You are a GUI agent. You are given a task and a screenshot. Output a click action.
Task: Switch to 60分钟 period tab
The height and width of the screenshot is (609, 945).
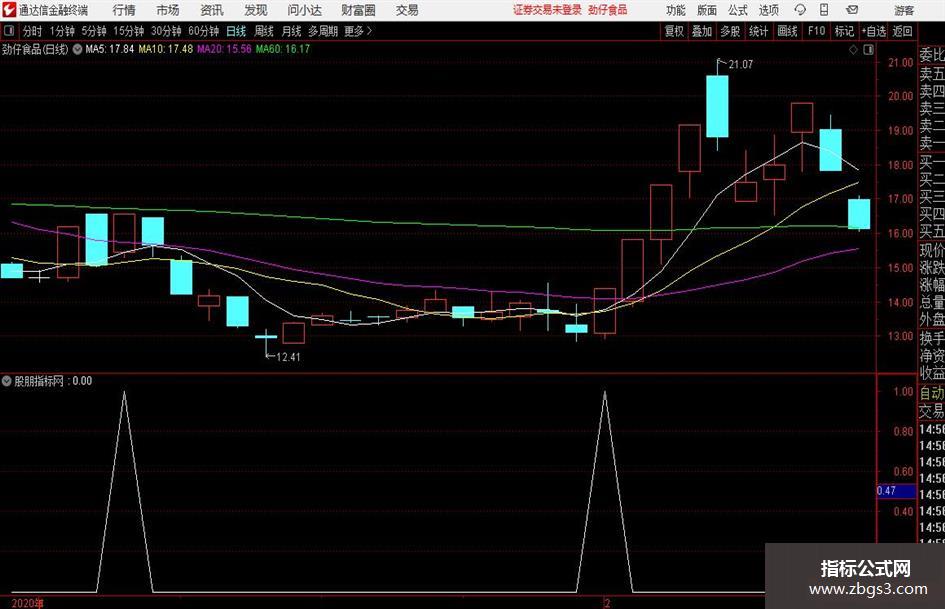point(203,31)
